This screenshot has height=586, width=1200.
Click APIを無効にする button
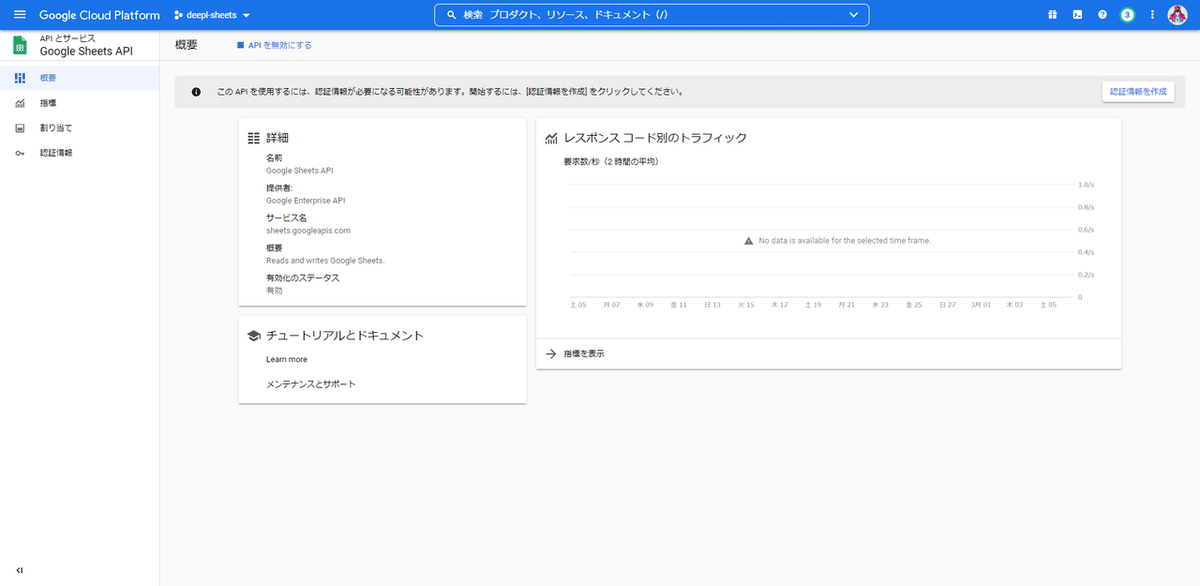click(274, 45)
